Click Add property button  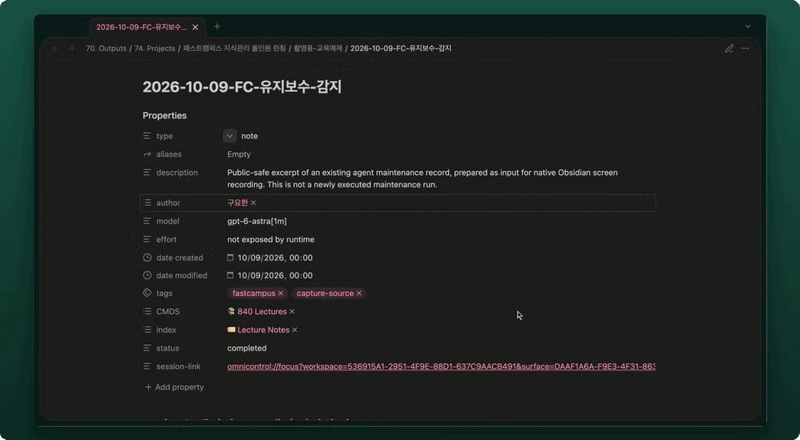point(174,387)
